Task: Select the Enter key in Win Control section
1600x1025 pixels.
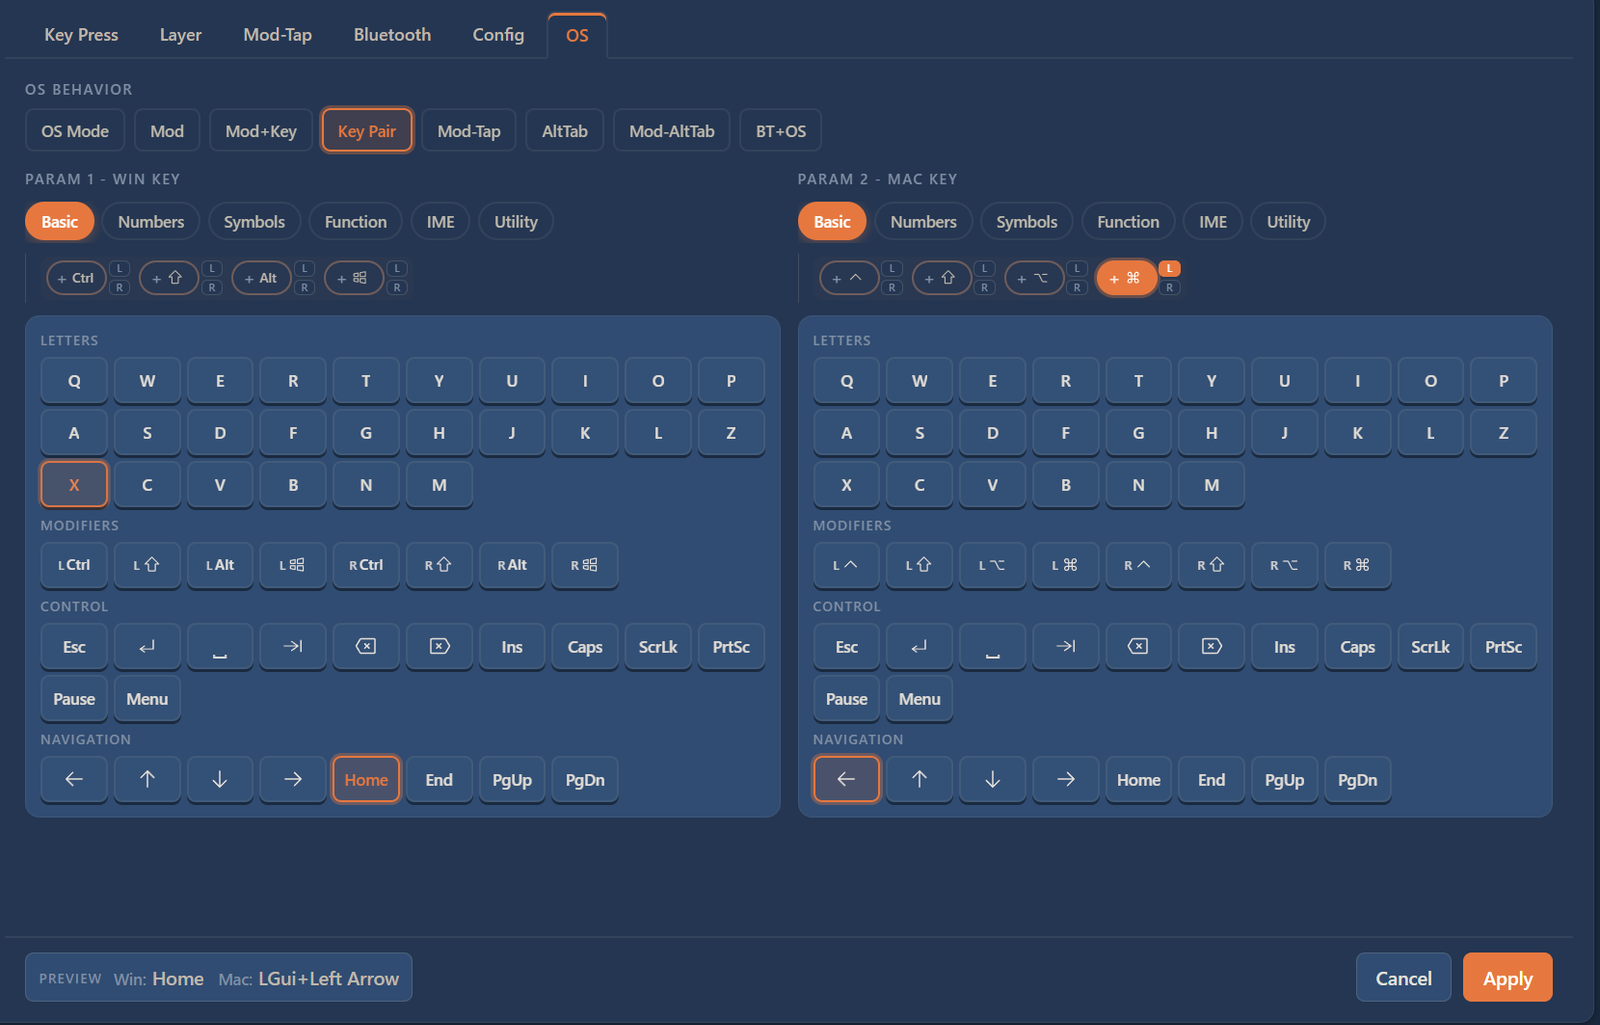Action: pyautogui.click(x=147, y=647)
